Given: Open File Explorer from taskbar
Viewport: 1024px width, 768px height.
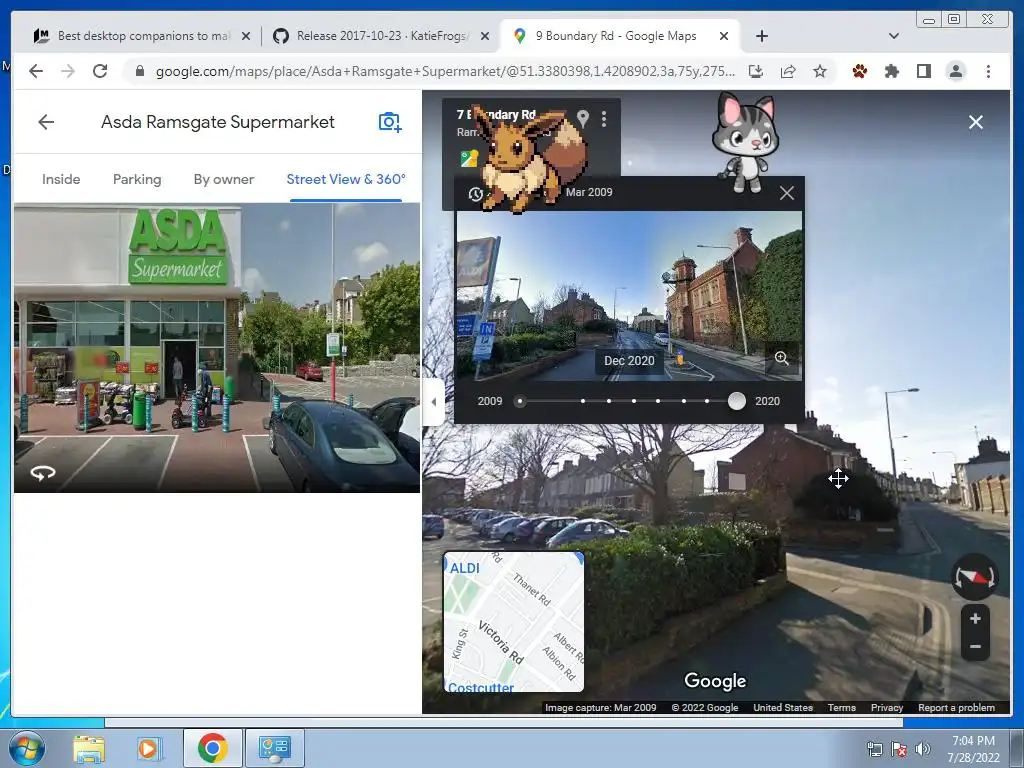Looking at the screenshot, I should click(x=89, y=748).
